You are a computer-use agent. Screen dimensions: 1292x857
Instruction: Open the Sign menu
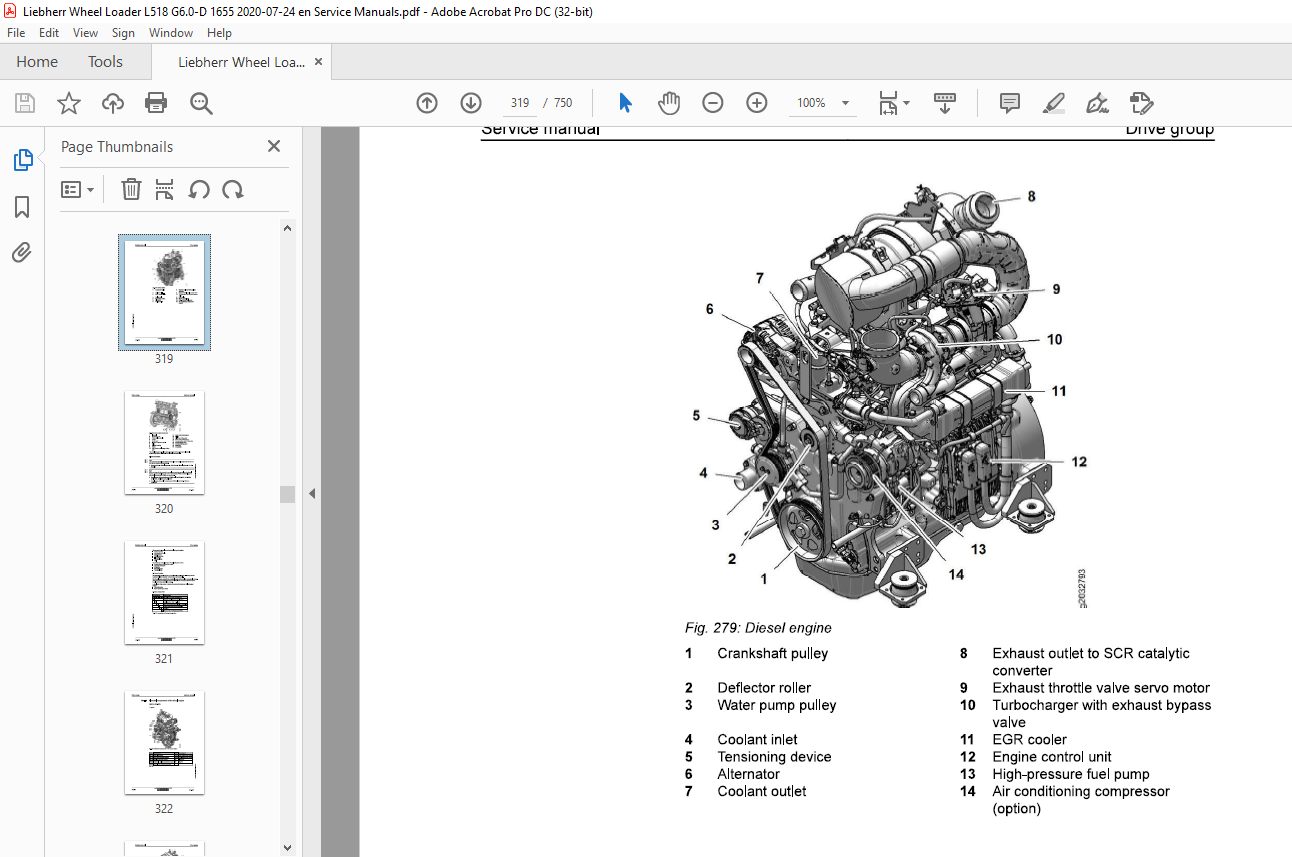[123, 33]
